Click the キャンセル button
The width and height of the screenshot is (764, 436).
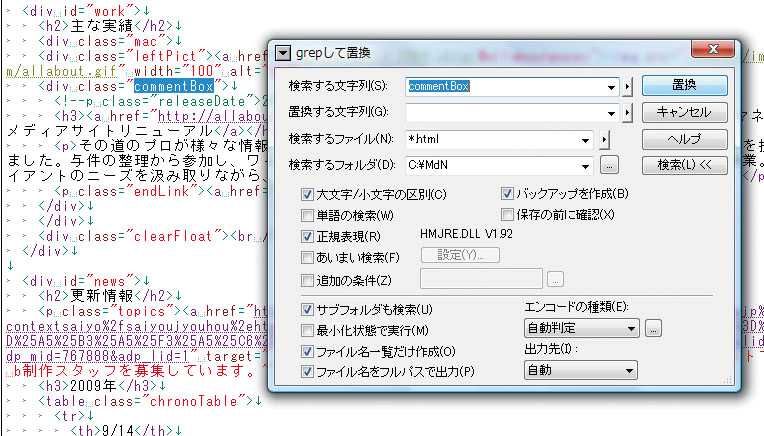[685, 112]
